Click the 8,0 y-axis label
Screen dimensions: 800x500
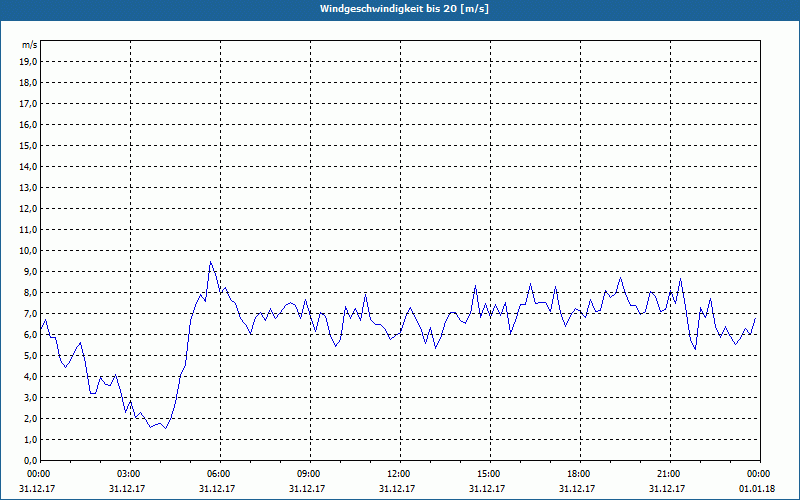tap(30, 293)
